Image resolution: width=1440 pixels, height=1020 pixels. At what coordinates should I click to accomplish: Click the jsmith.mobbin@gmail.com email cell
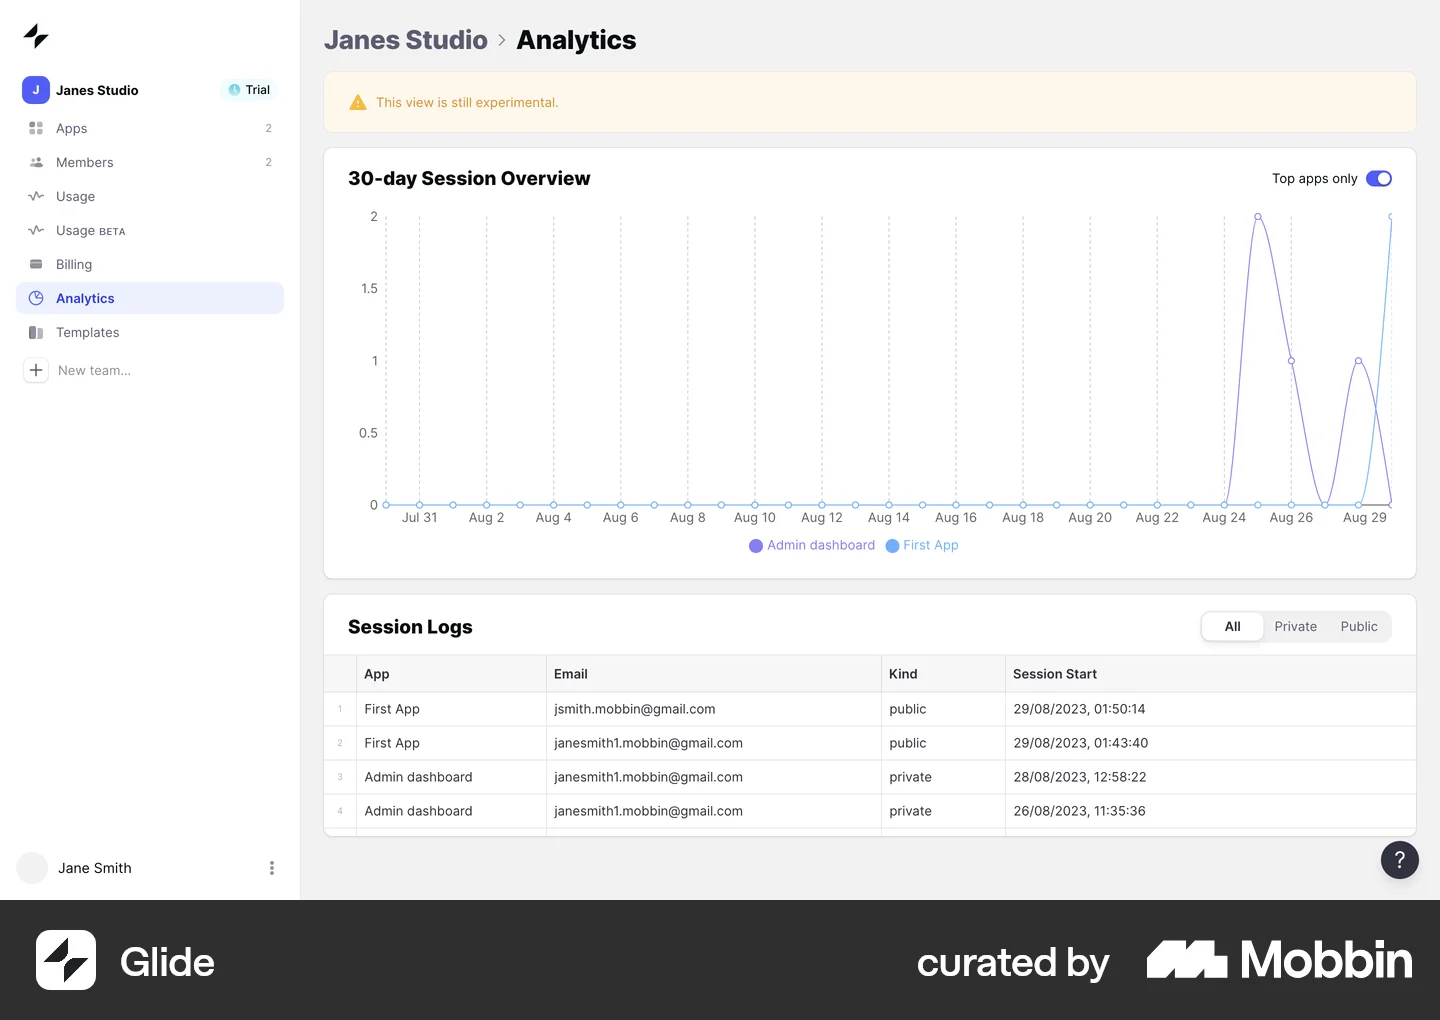(713, 709)
